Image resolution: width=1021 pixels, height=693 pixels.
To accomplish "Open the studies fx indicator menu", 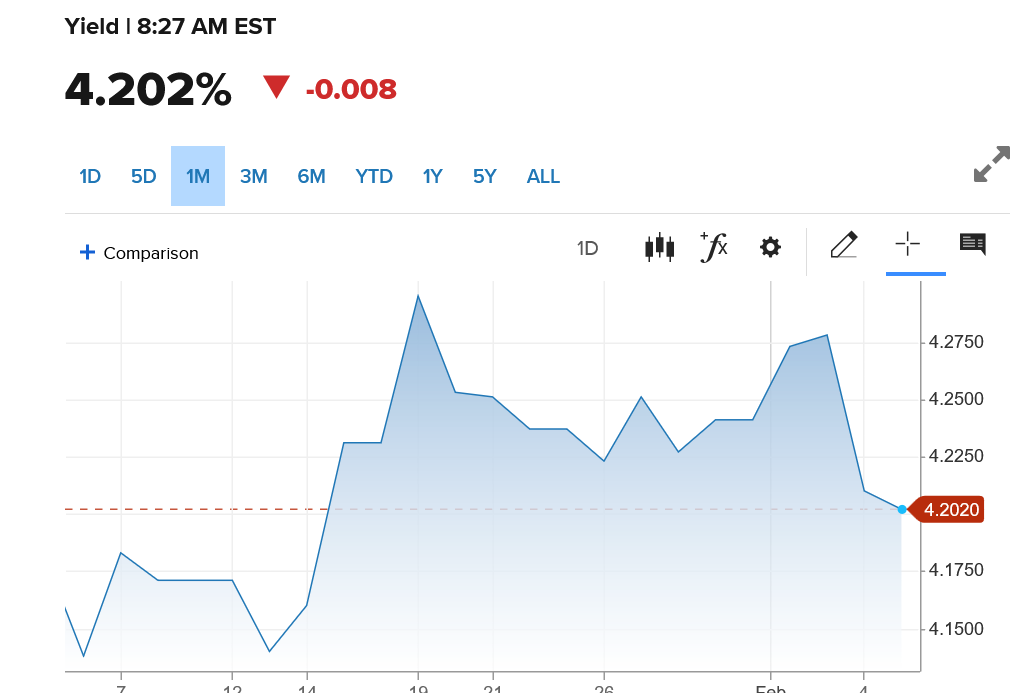I will (714, 246).
